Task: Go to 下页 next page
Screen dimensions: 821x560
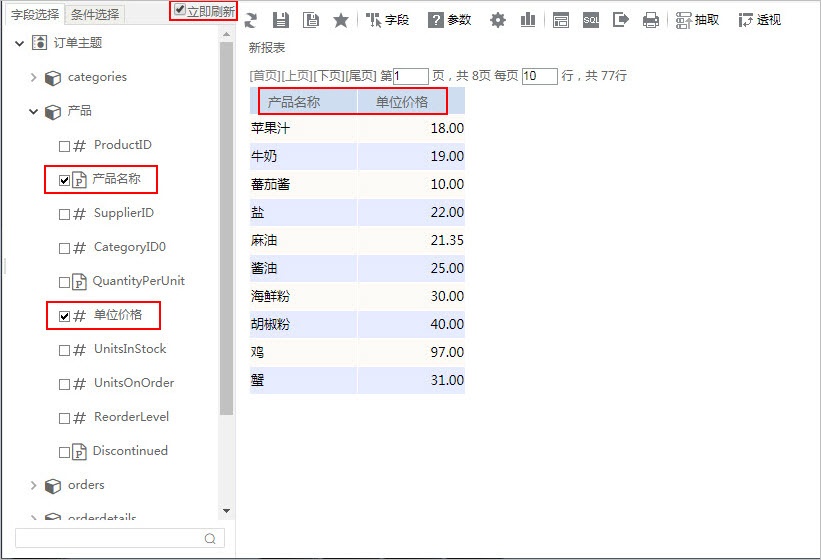Action: [x=329, y=76]
